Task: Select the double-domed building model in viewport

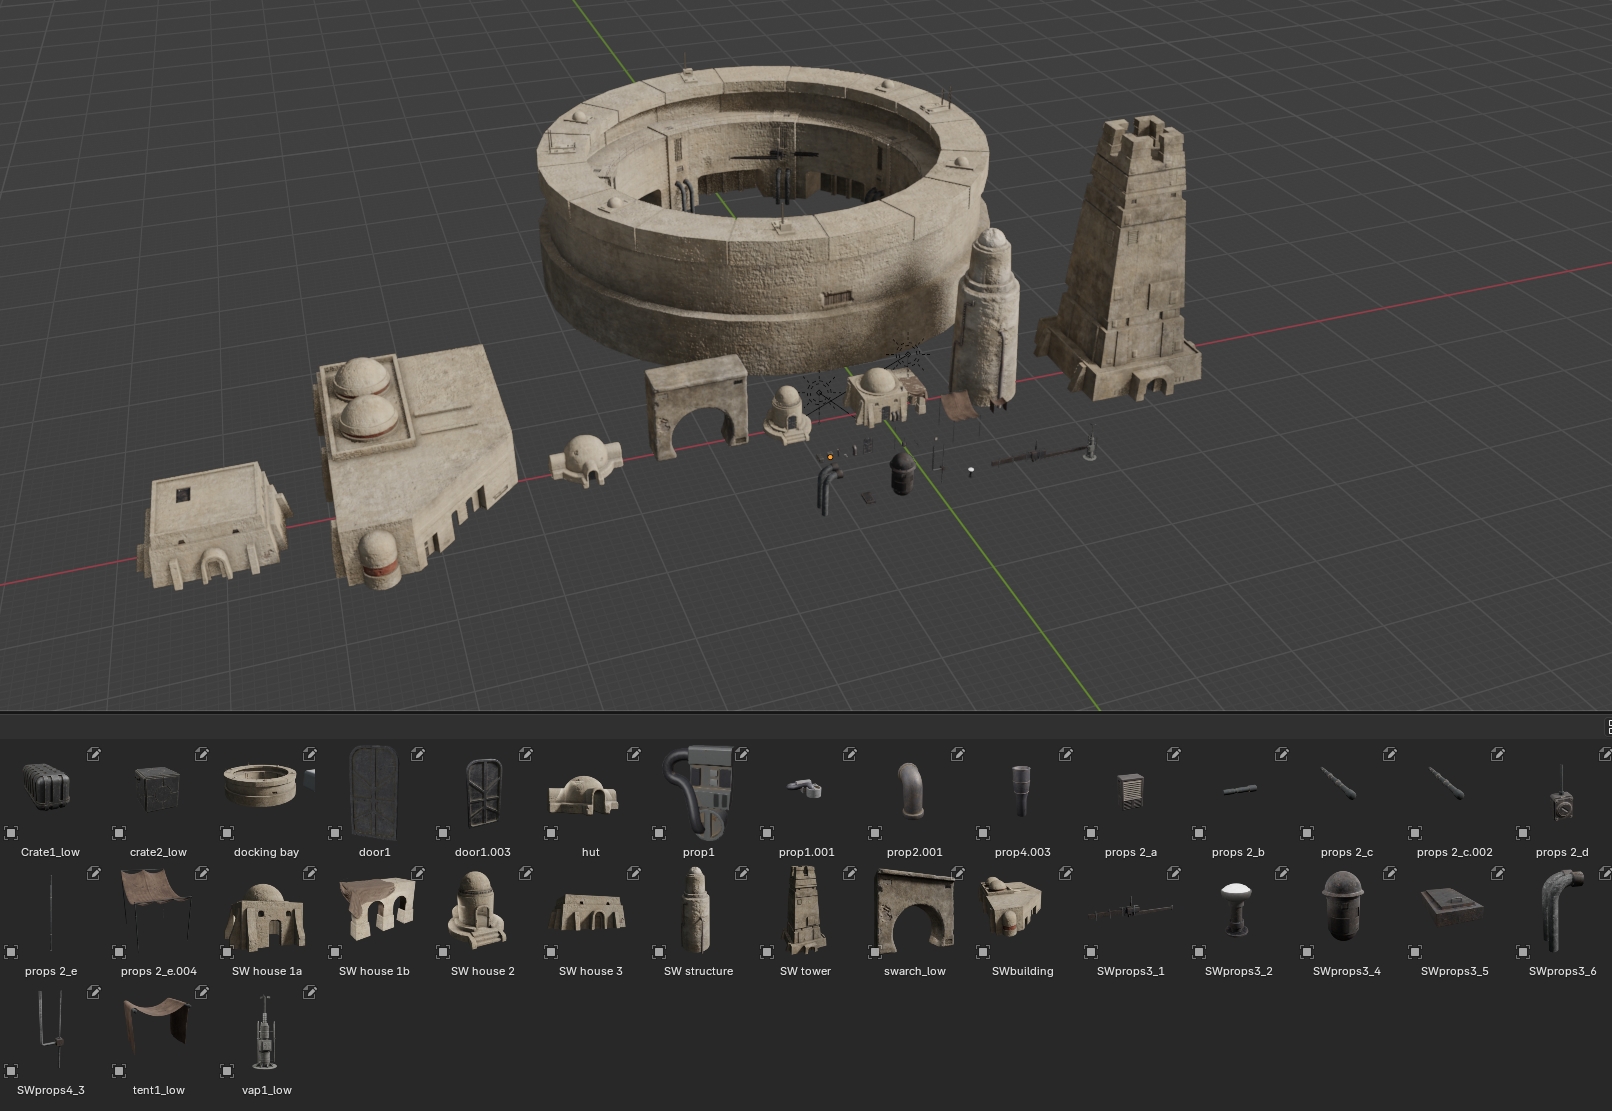Action: (x=415, y=465)
